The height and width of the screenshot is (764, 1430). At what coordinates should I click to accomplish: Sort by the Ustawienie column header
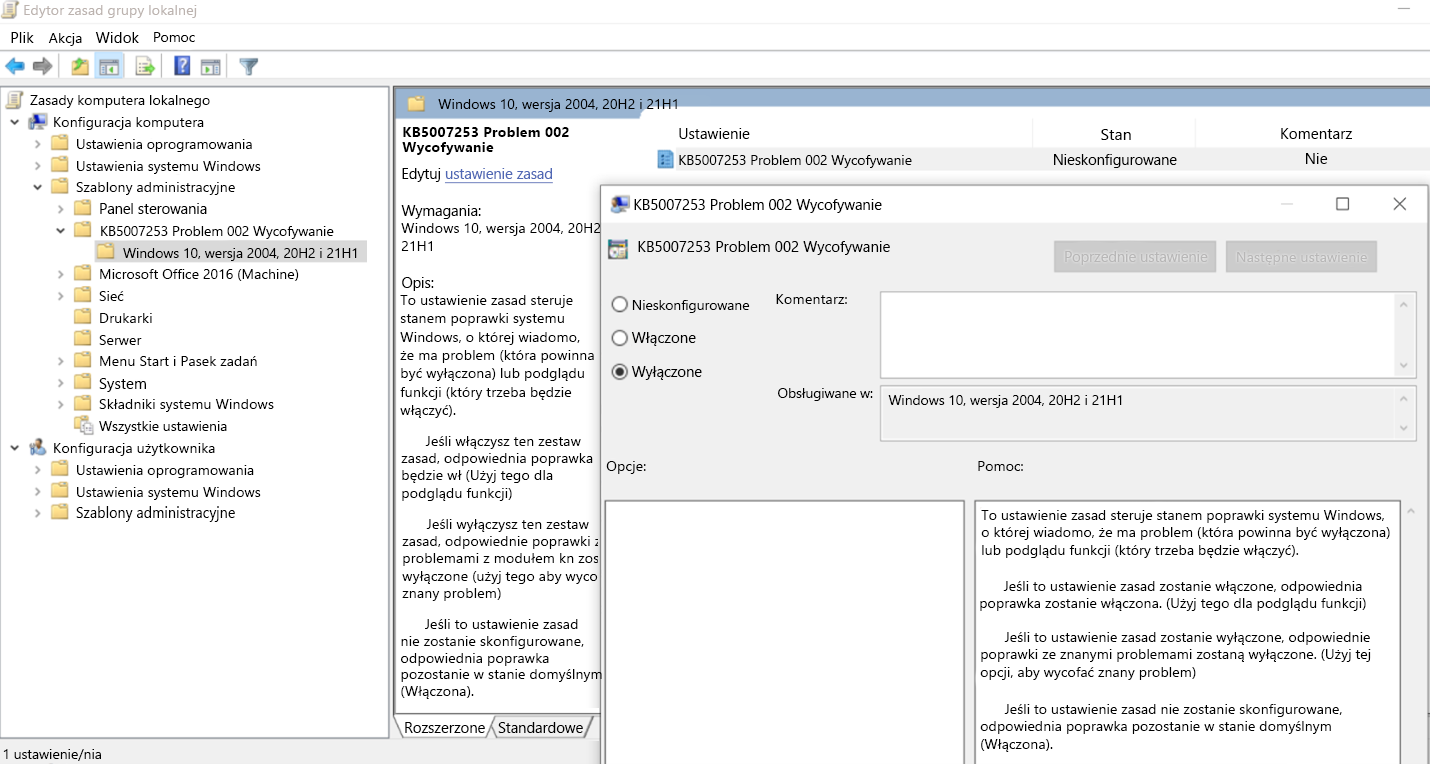[713, 134]
